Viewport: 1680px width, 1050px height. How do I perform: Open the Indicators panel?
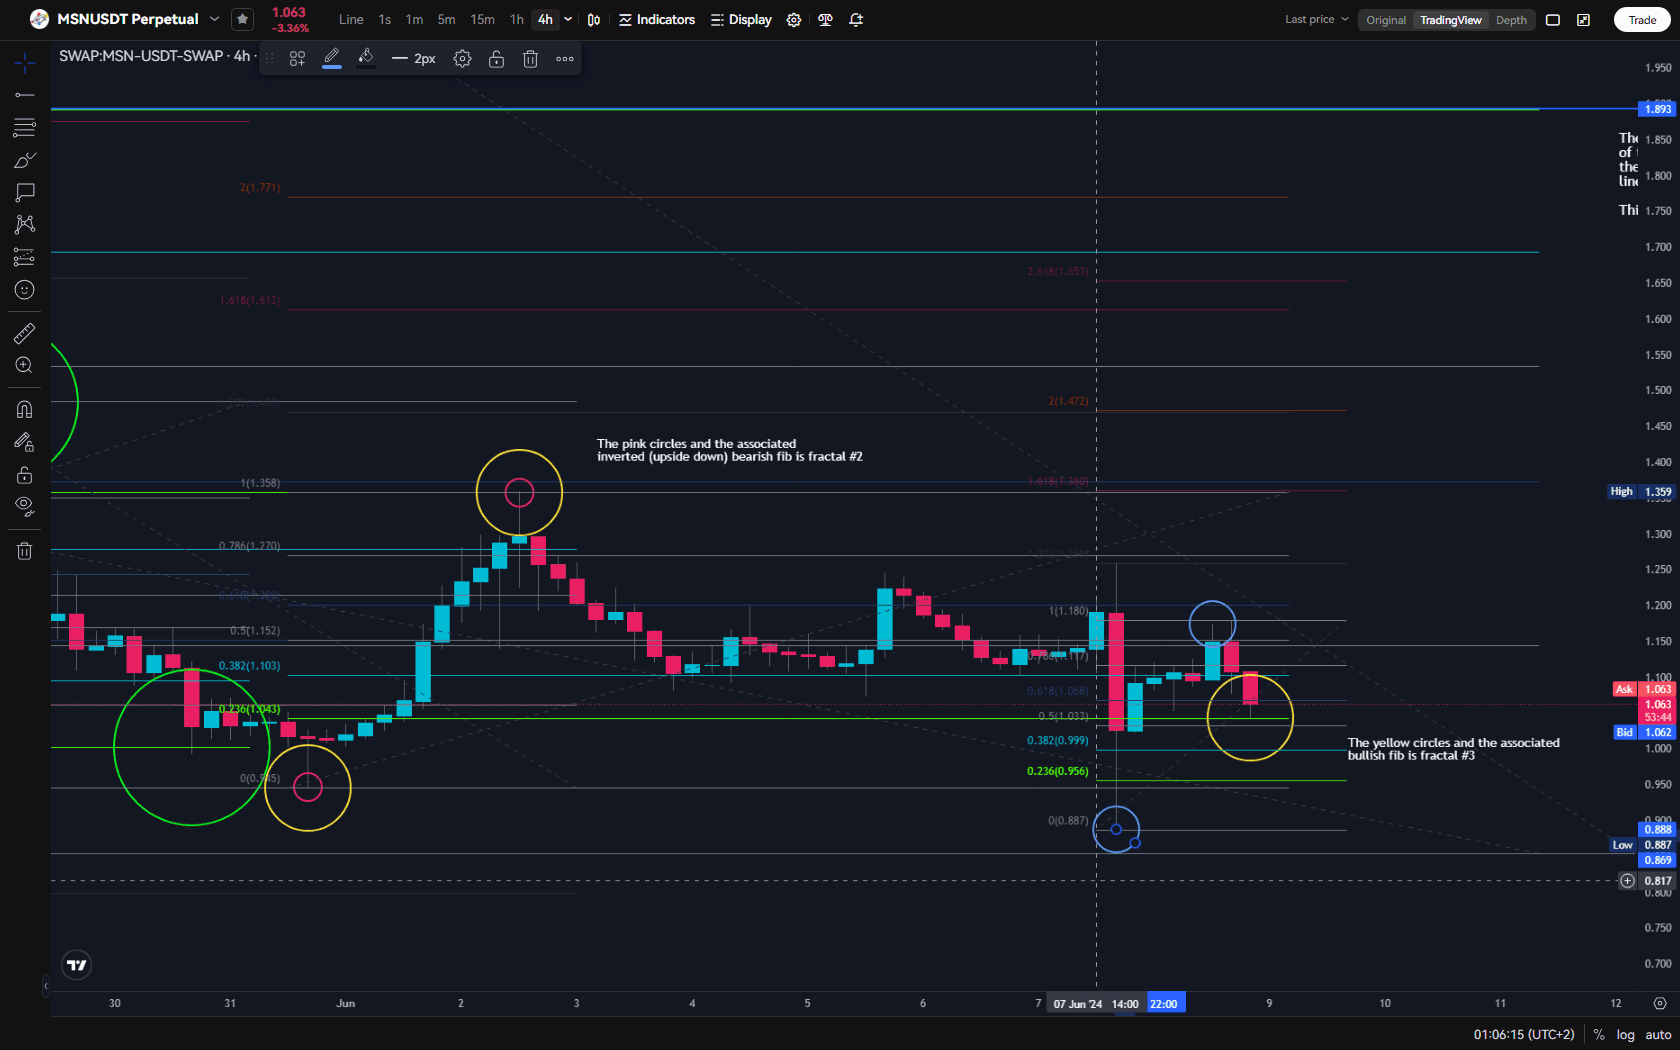(x=657, y=20)
